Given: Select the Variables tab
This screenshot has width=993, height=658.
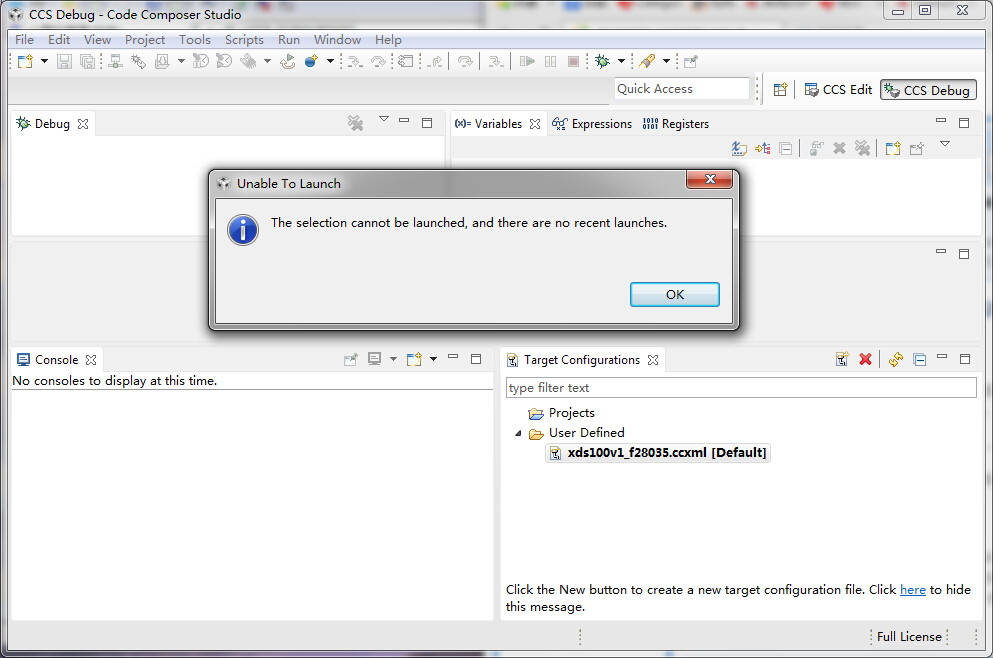Looking at the screenshot, I should point(488,123).
